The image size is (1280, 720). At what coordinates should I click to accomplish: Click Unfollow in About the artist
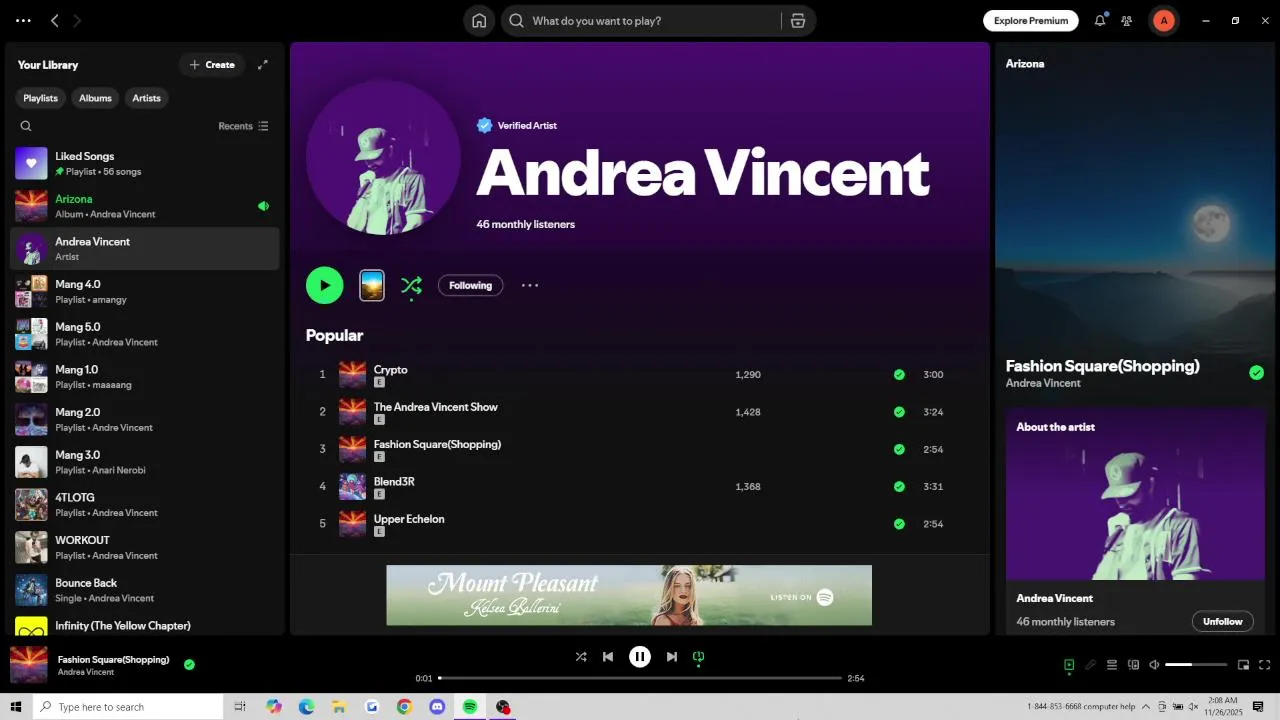coord(1222,621)
